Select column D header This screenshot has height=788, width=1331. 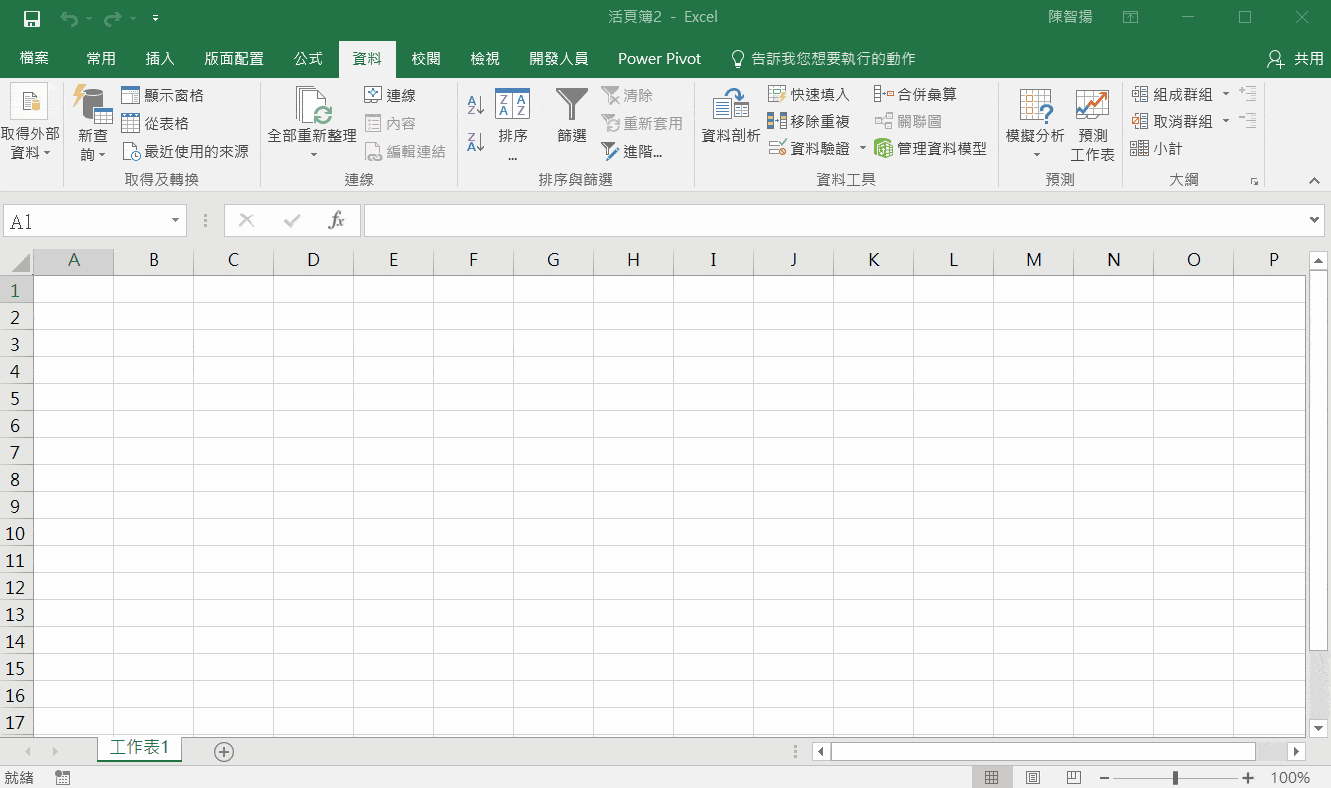313,260
